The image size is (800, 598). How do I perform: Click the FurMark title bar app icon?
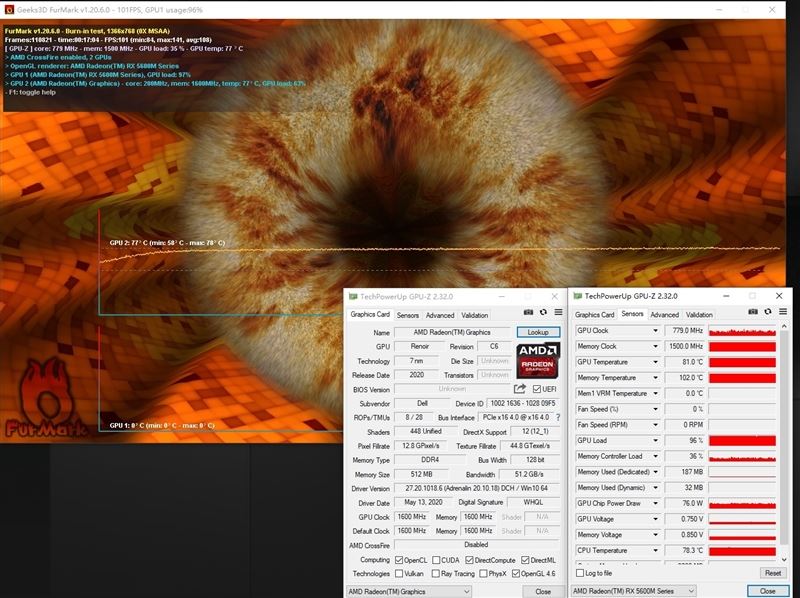(x=9, y=10)
